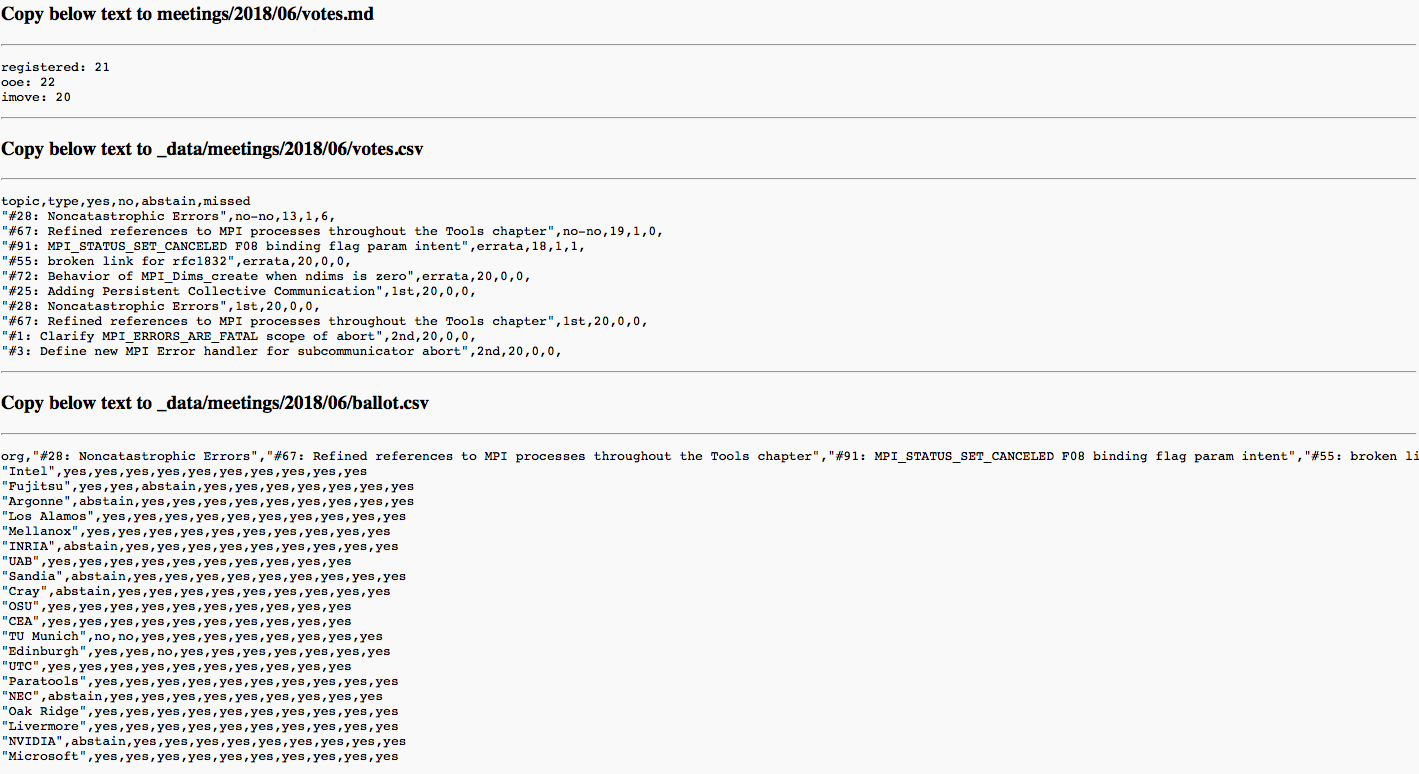Click the heading about meetings/2018/06/votes.md

188,14
